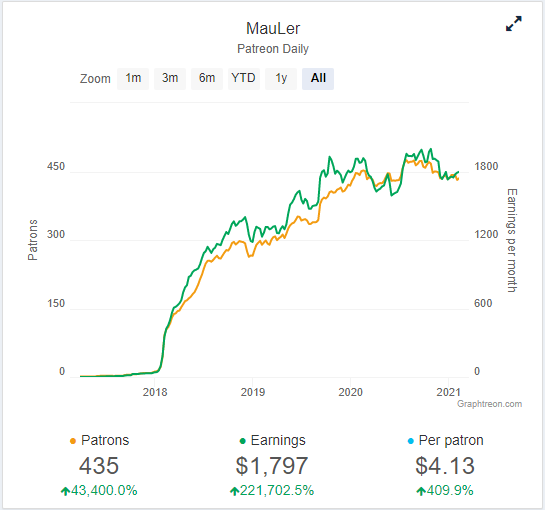This screenshot has height=510, width=545.
Task: Click the Patrons vertical axis title
Action: pyautogui.click(x=33, y=240)
